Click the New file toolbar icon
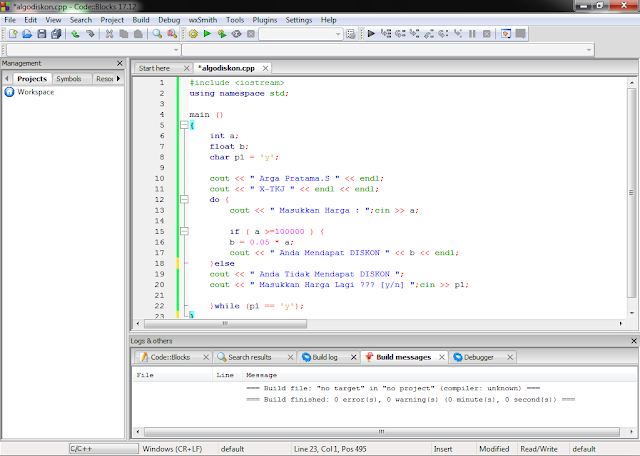The height and width of the screenshot is (456, 640). tap(13, 34)
